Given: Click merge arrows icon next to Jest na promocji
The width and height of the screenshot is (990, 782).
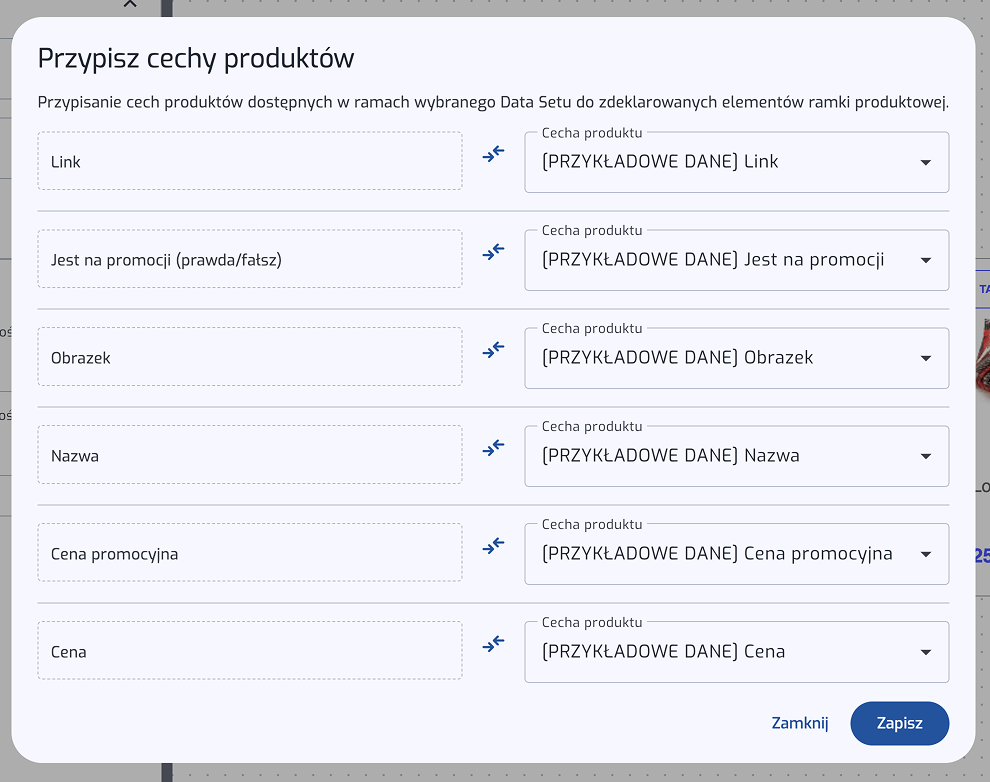Looking at the screenshot, I should [x=493, y=252].
